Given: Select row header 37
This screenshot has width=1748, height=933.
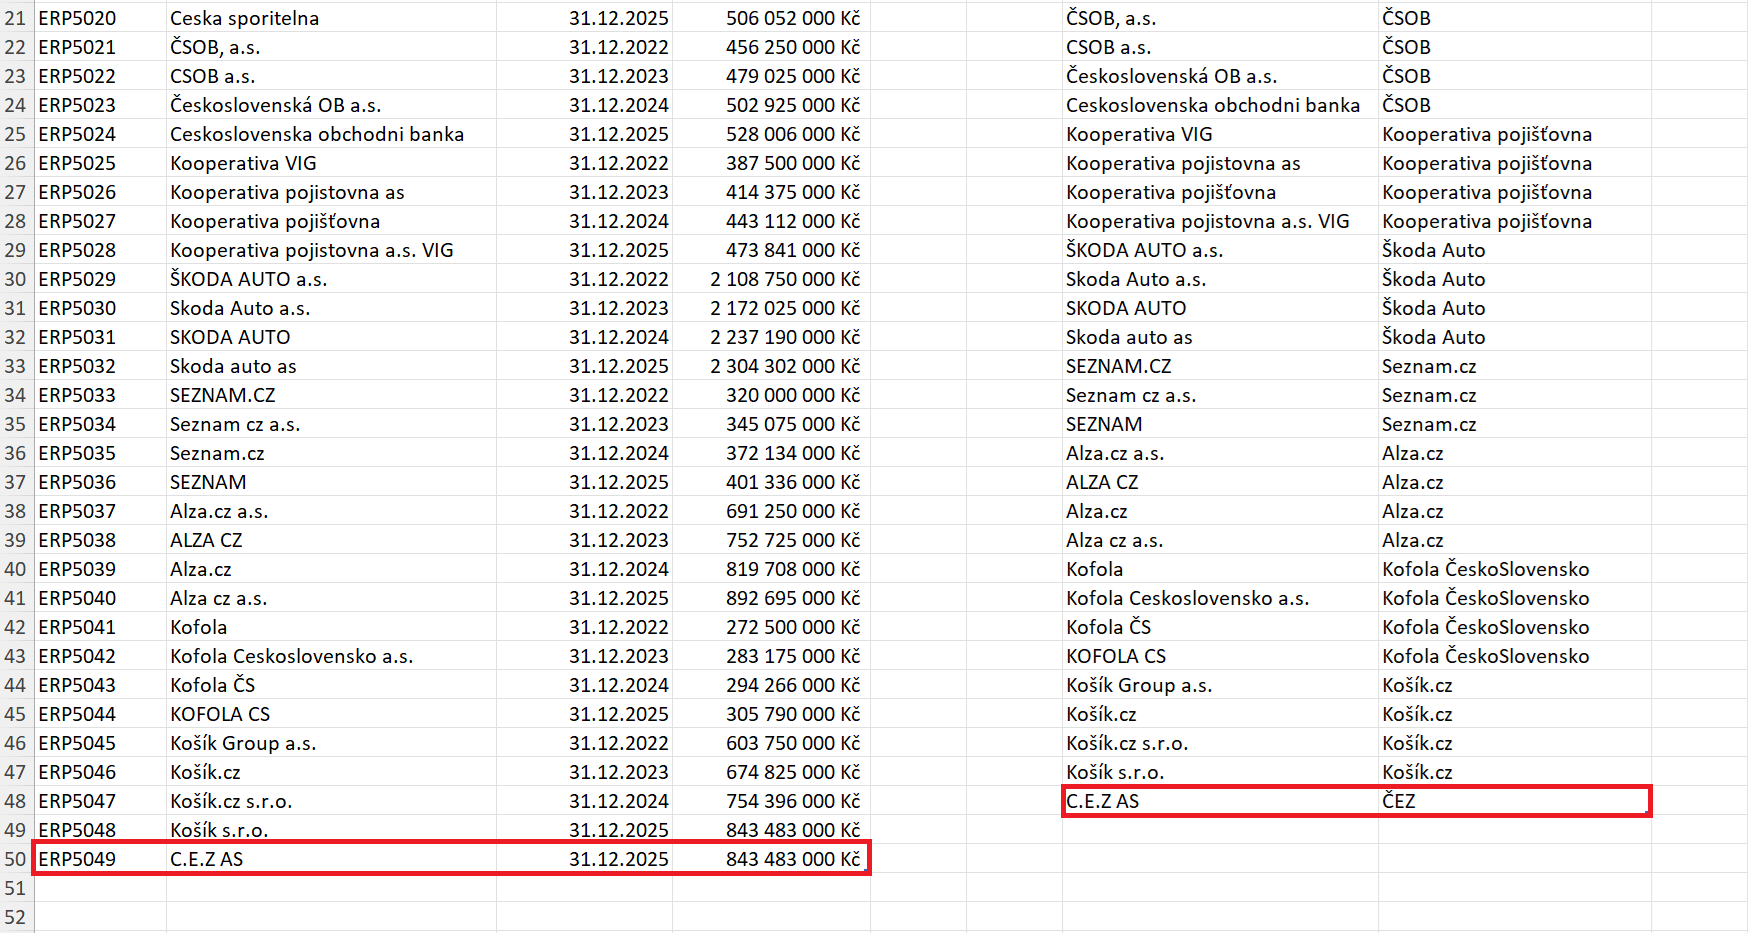Looking at the screenshot, I should click(16, 482).
